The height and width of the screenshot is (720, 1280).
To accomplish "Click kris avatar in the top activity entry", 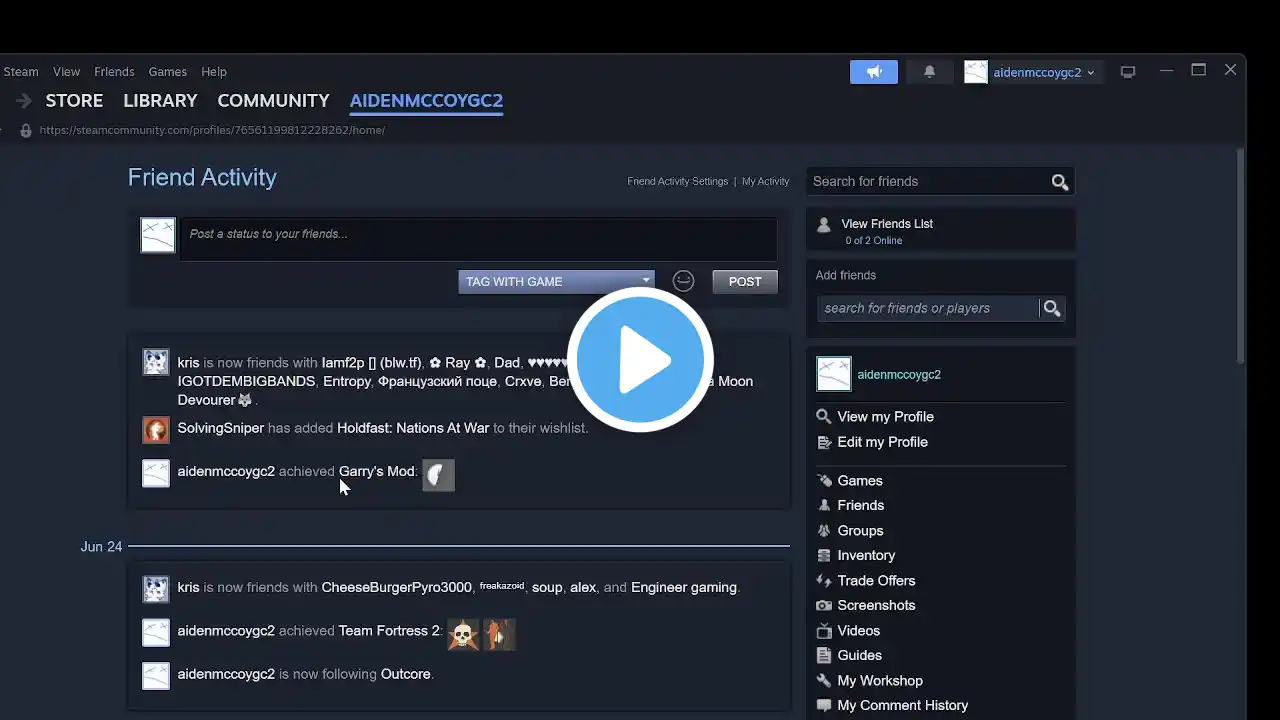I will [156, 362].
